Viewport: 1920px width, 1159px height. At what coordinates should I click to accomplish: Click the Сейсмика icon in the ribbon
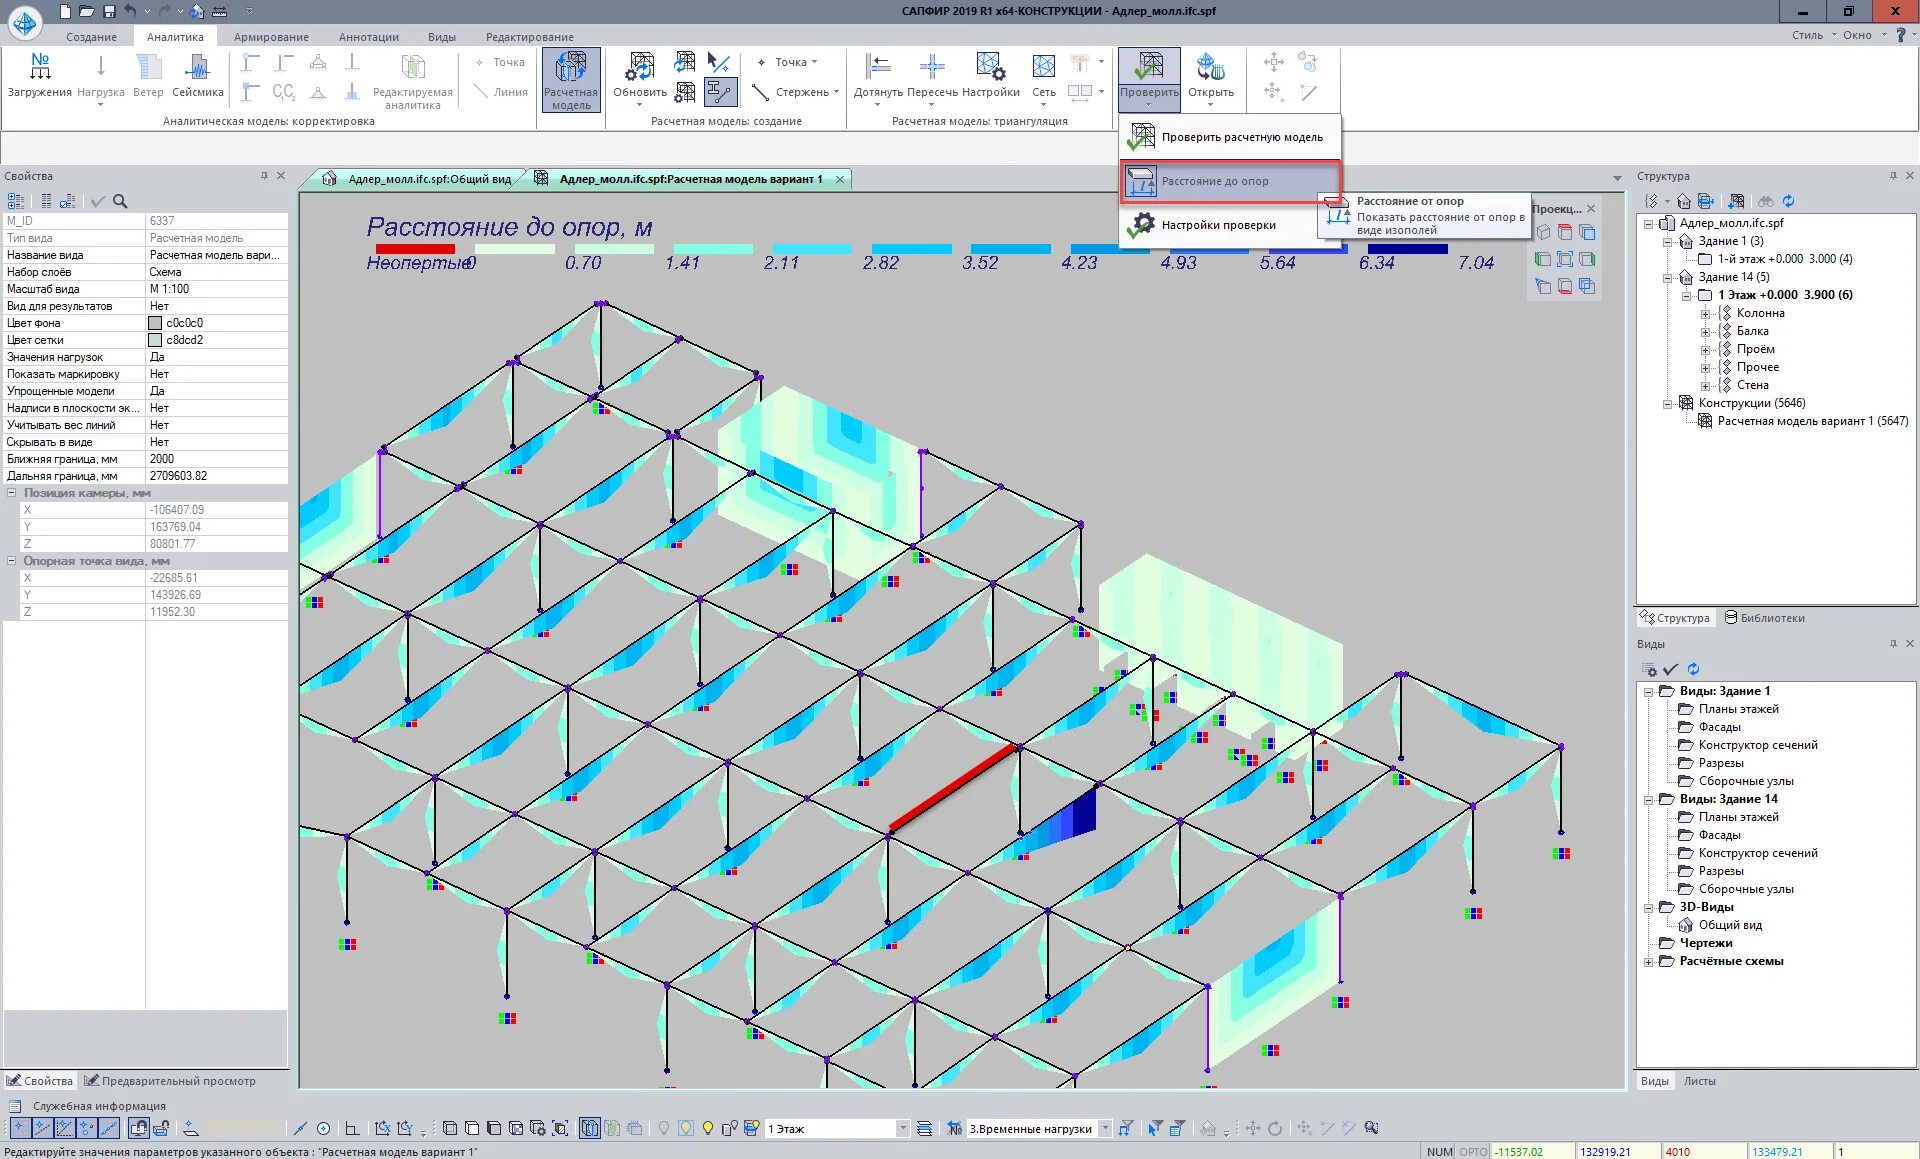[197, 68]
